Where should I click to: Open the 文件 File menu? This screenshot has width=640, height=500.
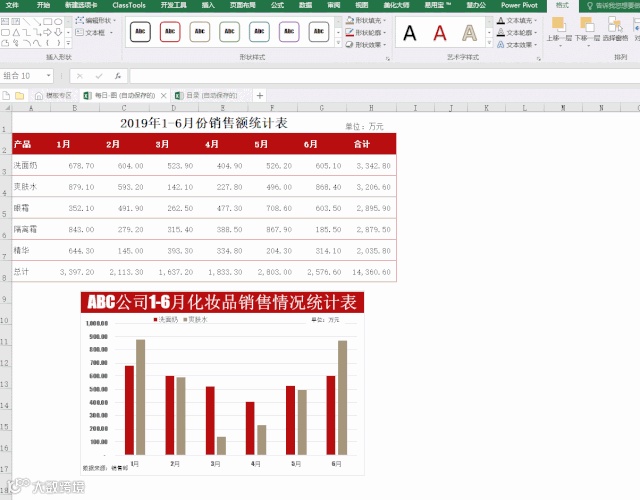12,5
